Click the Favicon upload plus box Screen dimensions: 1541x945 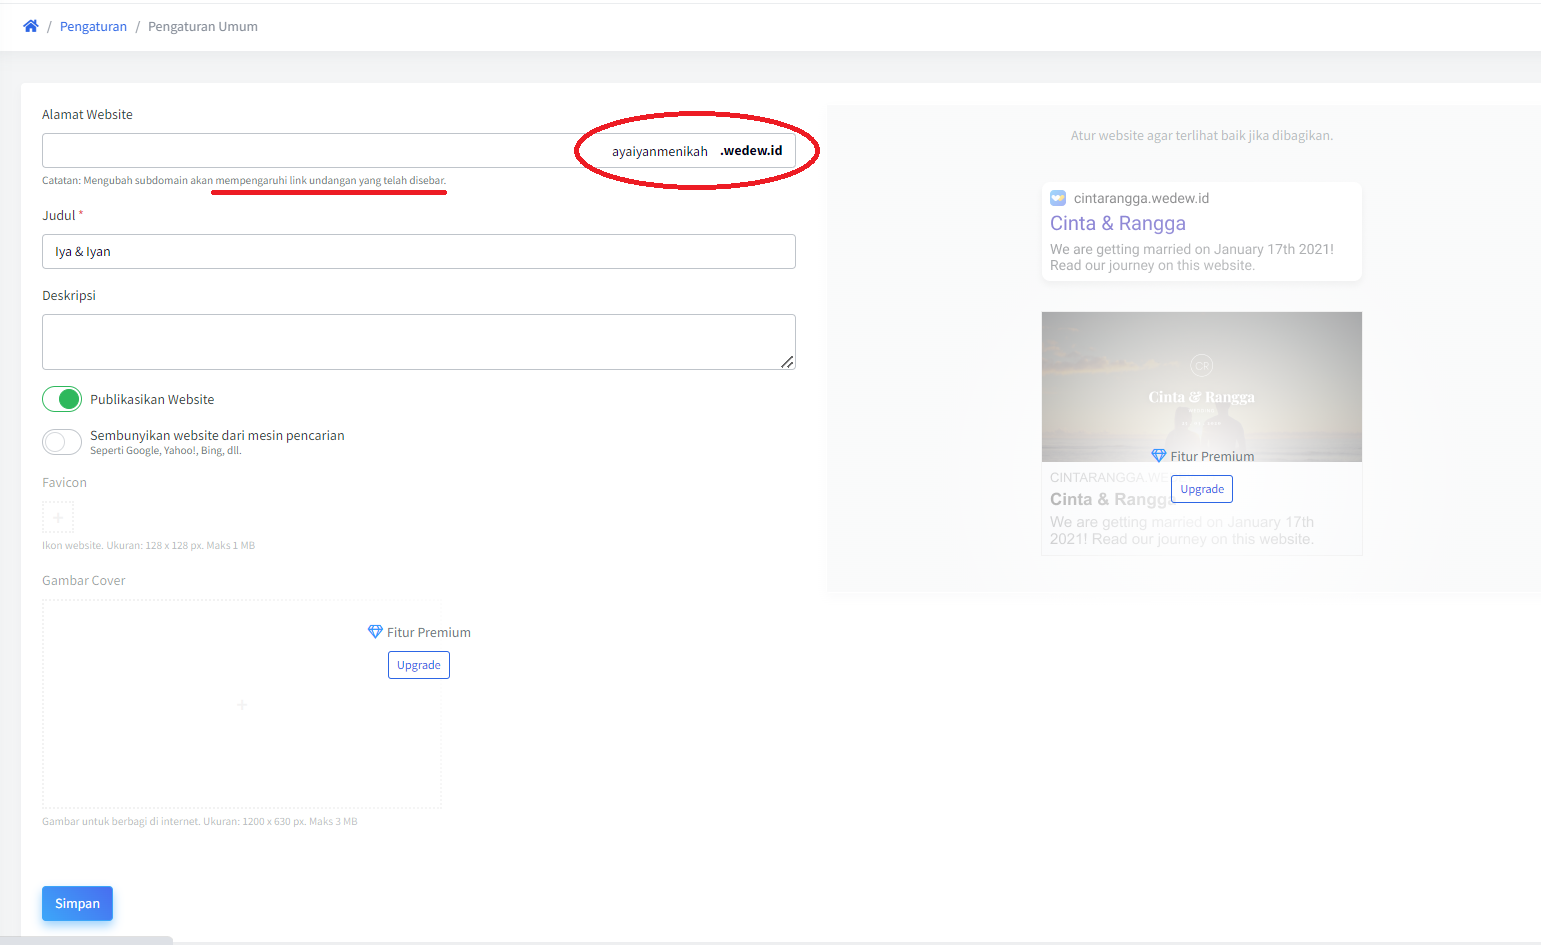pyautogui.click(x=58, y=517)
